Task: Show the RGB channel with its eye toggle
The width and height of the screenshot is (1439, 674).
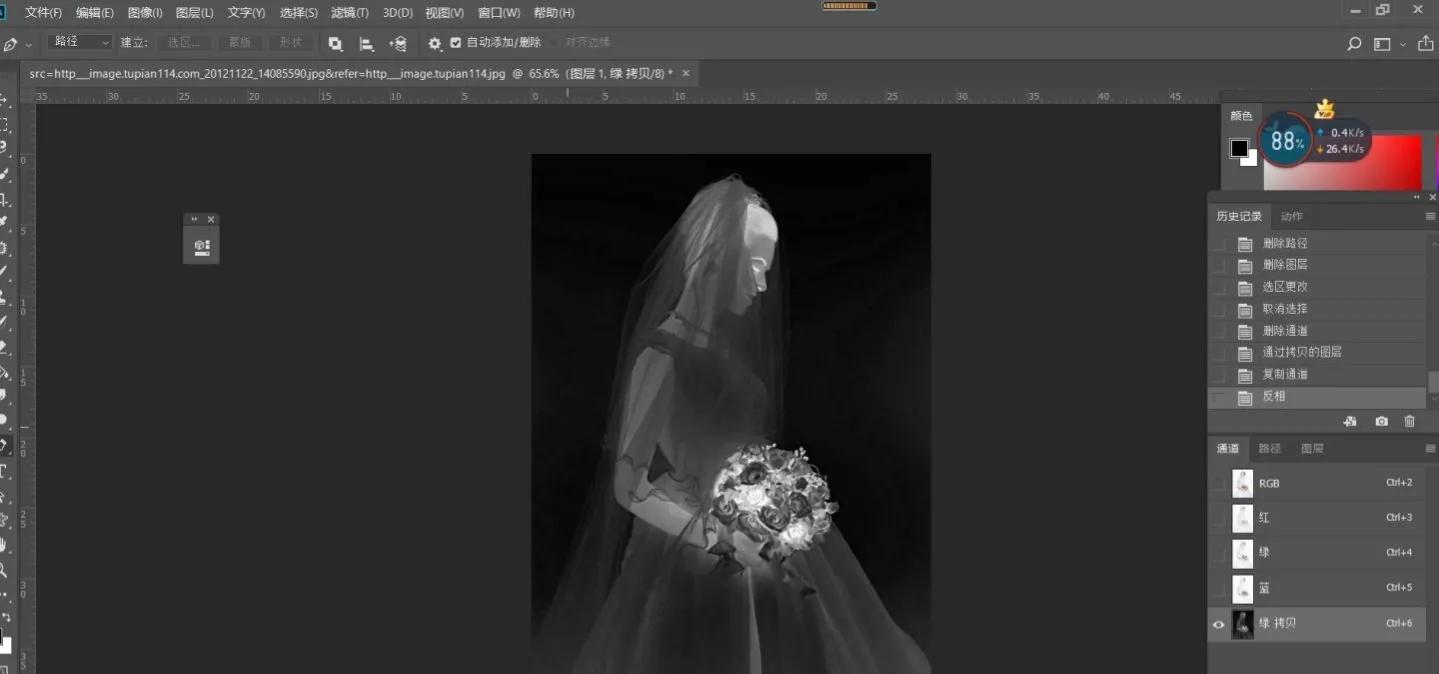Action: 1218,483
